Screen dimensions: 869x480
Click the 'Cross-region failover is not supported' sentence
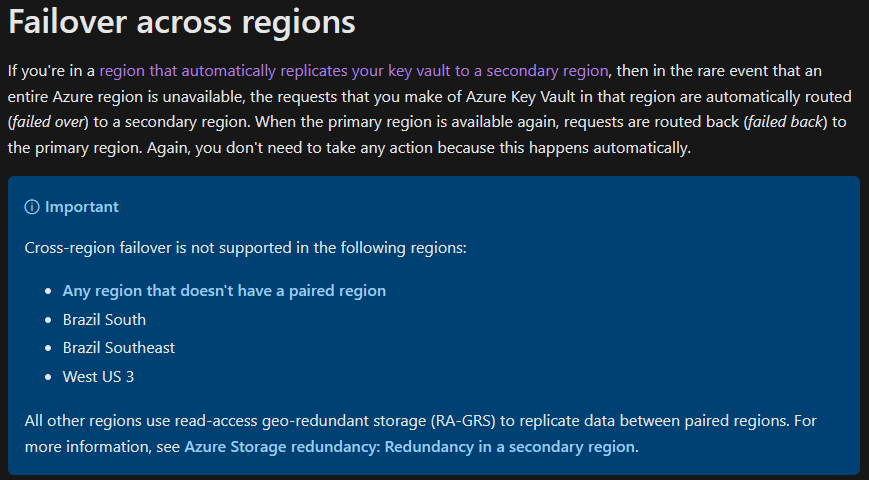click(246, 248)
